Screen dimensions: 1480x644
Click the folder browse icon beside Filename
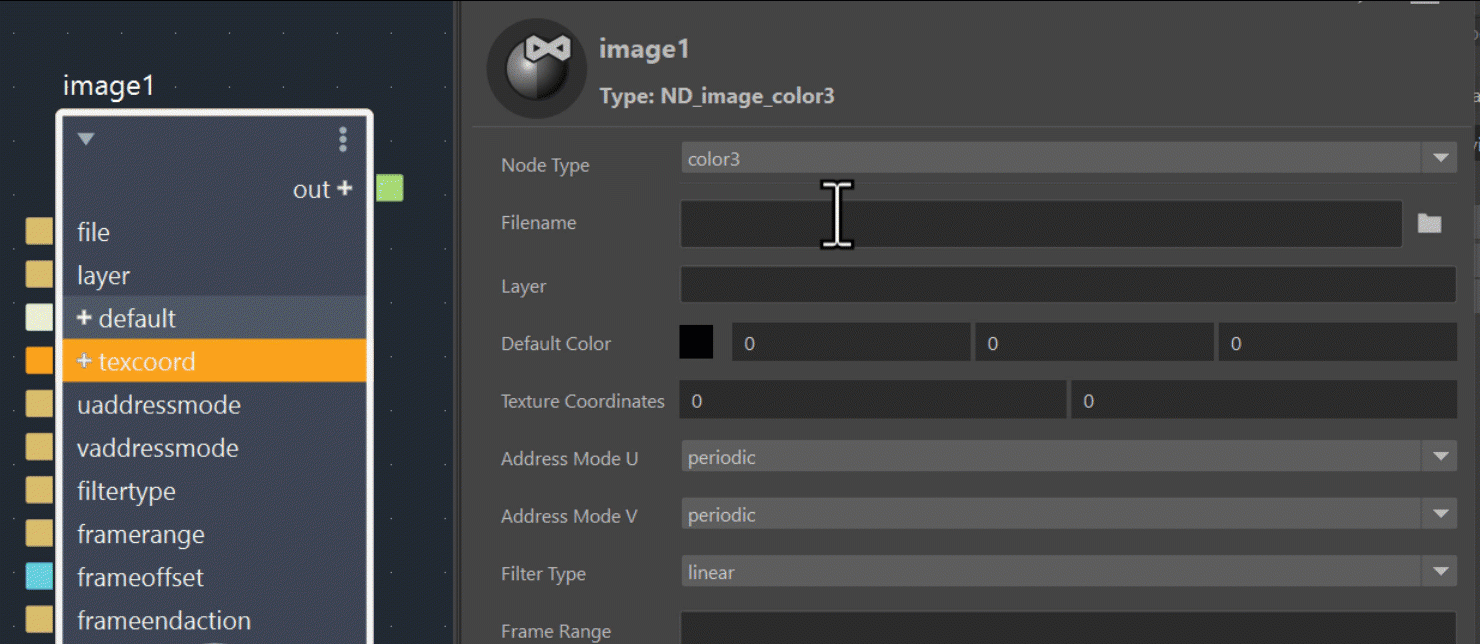1429,223
